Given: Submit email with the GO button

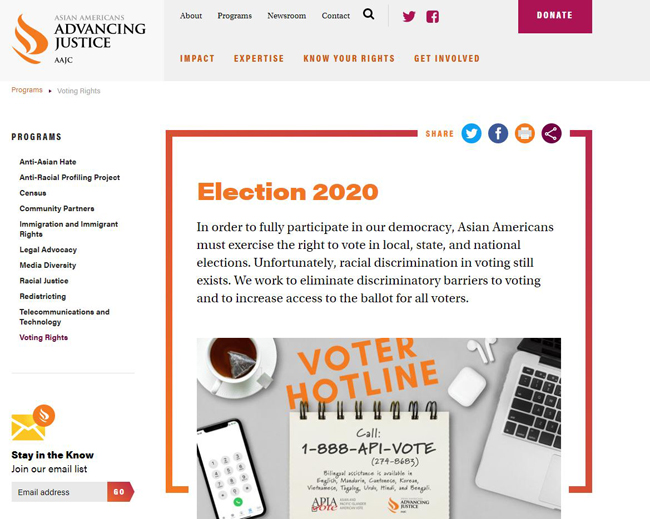Looking at the screenshot, I should [x=120, y=492].
